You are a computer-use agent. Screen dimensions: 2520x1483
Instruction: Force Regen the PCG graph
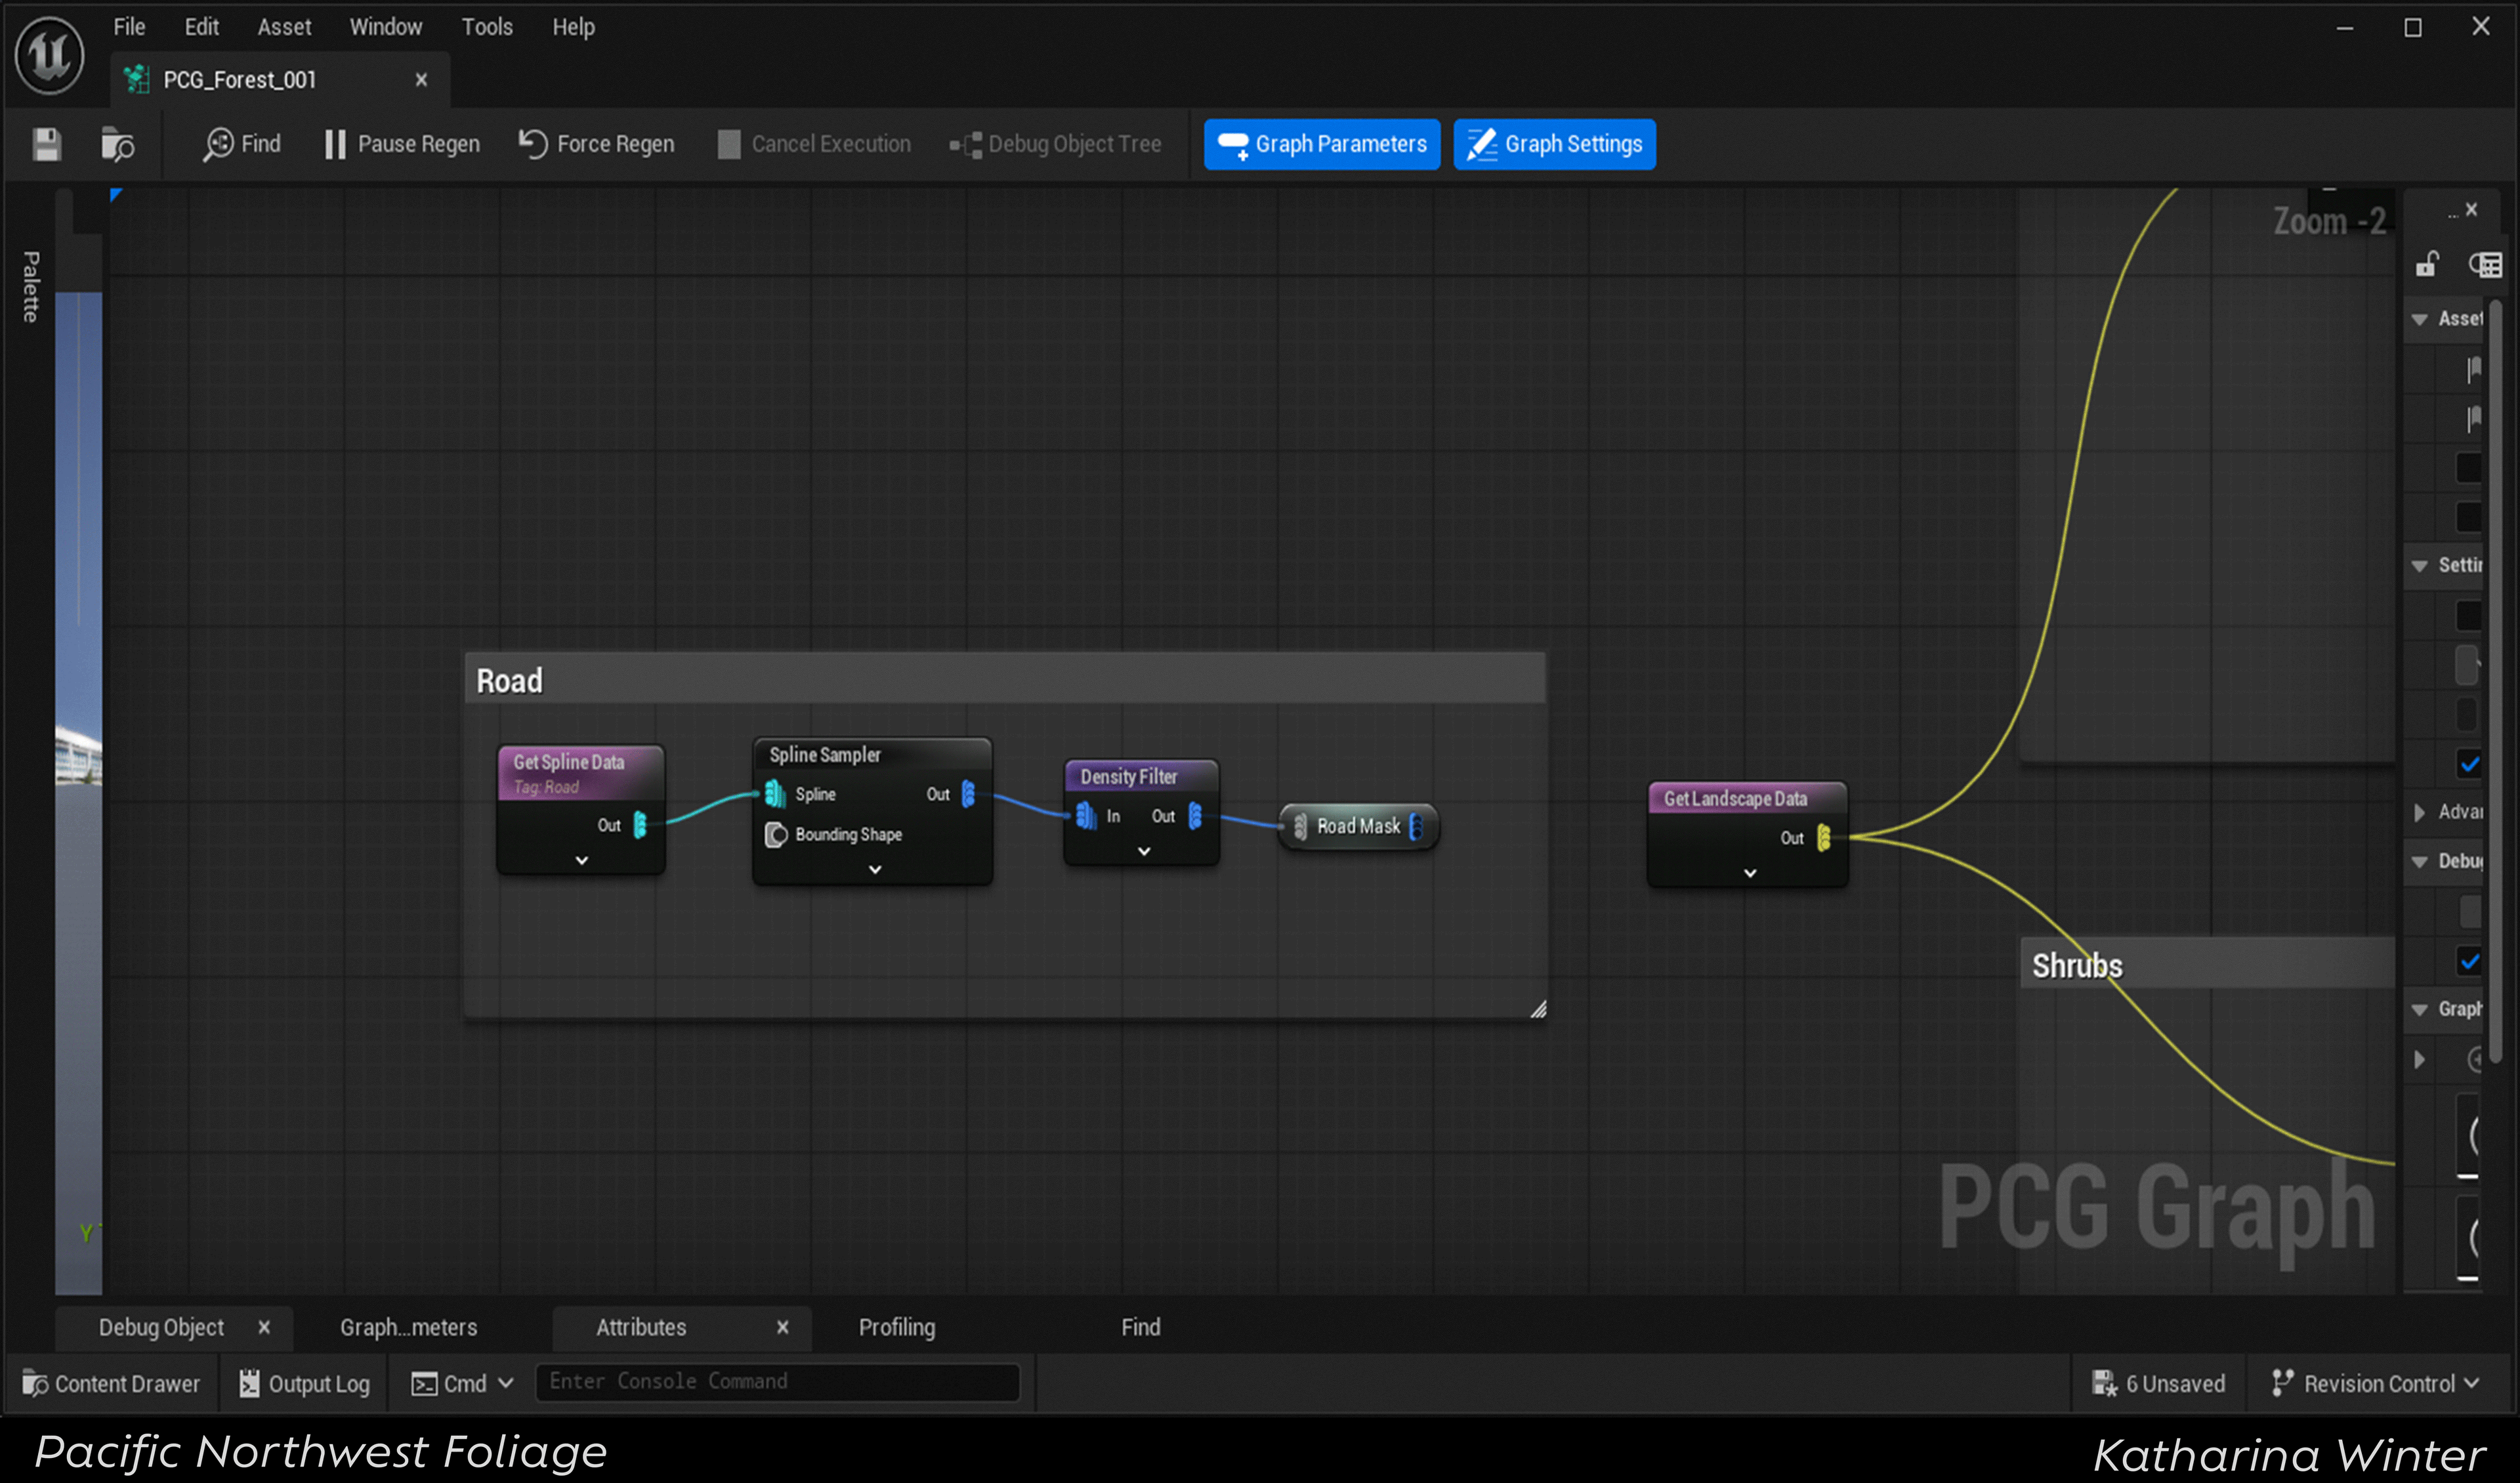(597, 144)
